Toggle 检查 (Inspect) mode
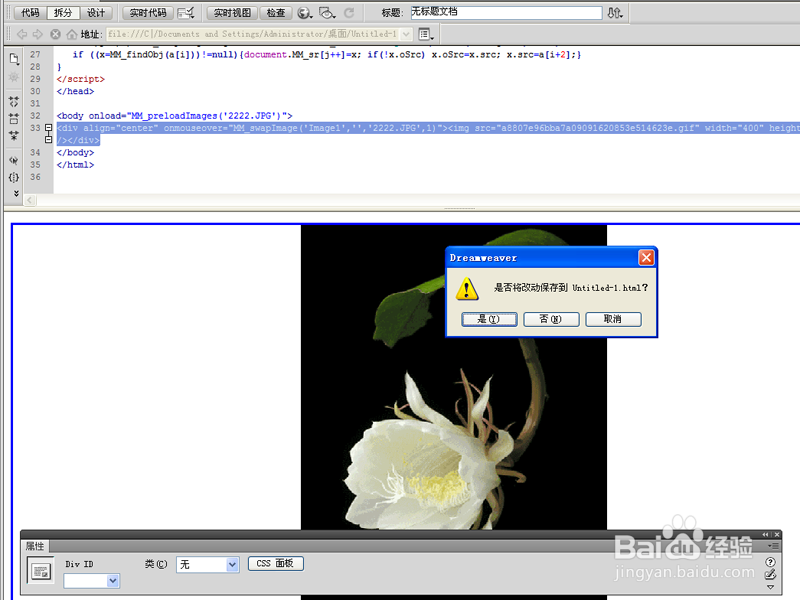Viewport: 800px width, 600px height. click(276, 13)
